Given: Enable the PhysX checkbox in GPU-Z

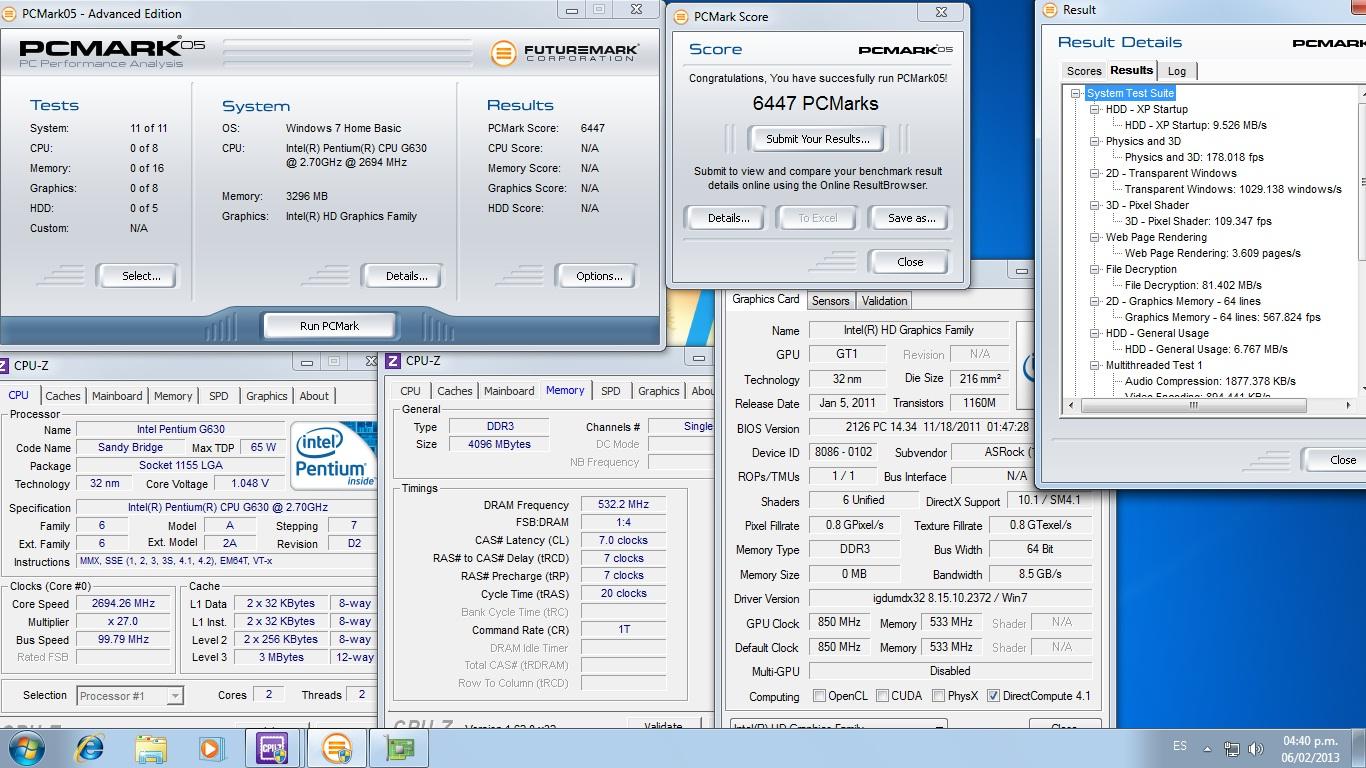Looking at the screenshot, I should tap(938, 696).
